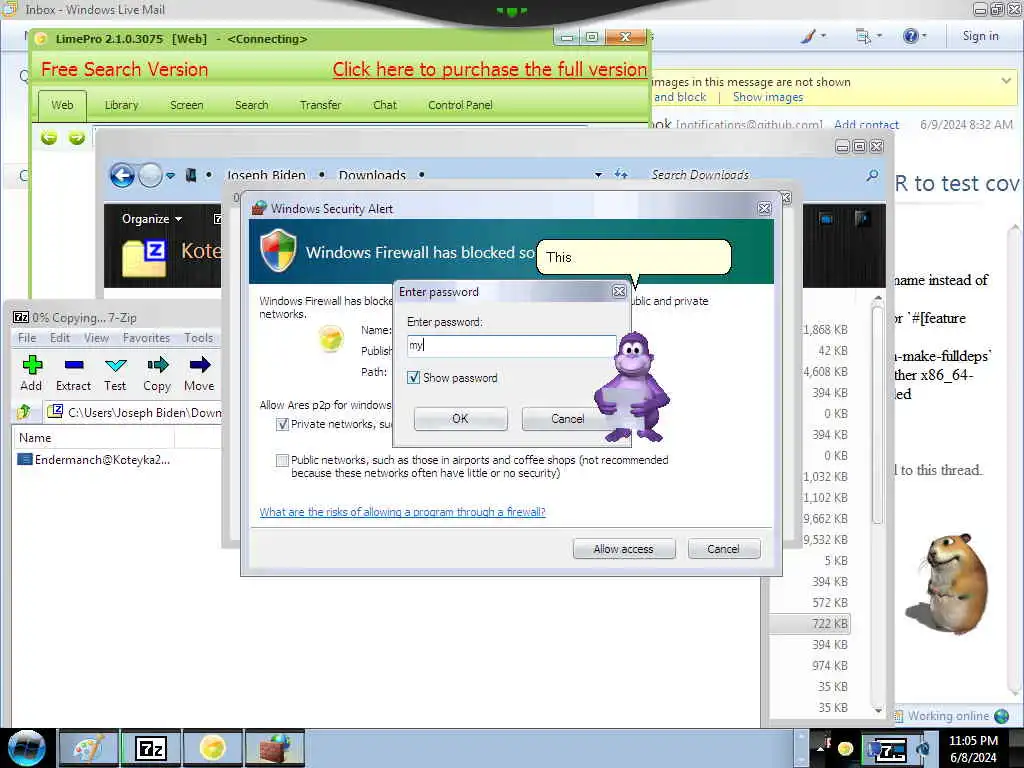Viewport: 1024px width, 768px height.
Task: Switch to the Search tab in LimePro
Action: [251, 105]
